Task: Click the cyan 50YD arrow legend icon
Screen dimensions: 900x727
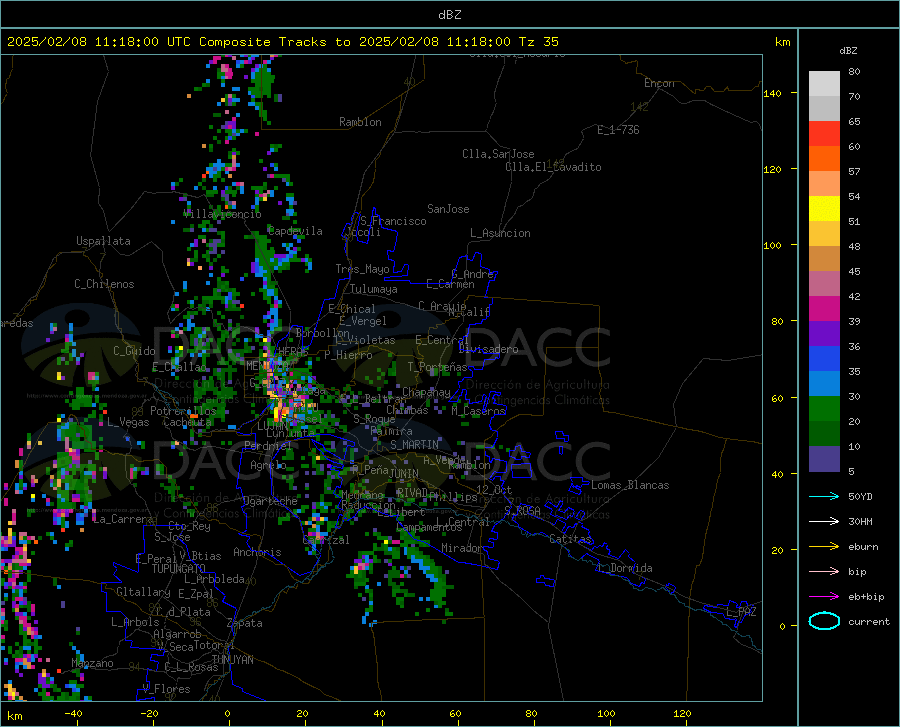Action: (x=824, y=496)
